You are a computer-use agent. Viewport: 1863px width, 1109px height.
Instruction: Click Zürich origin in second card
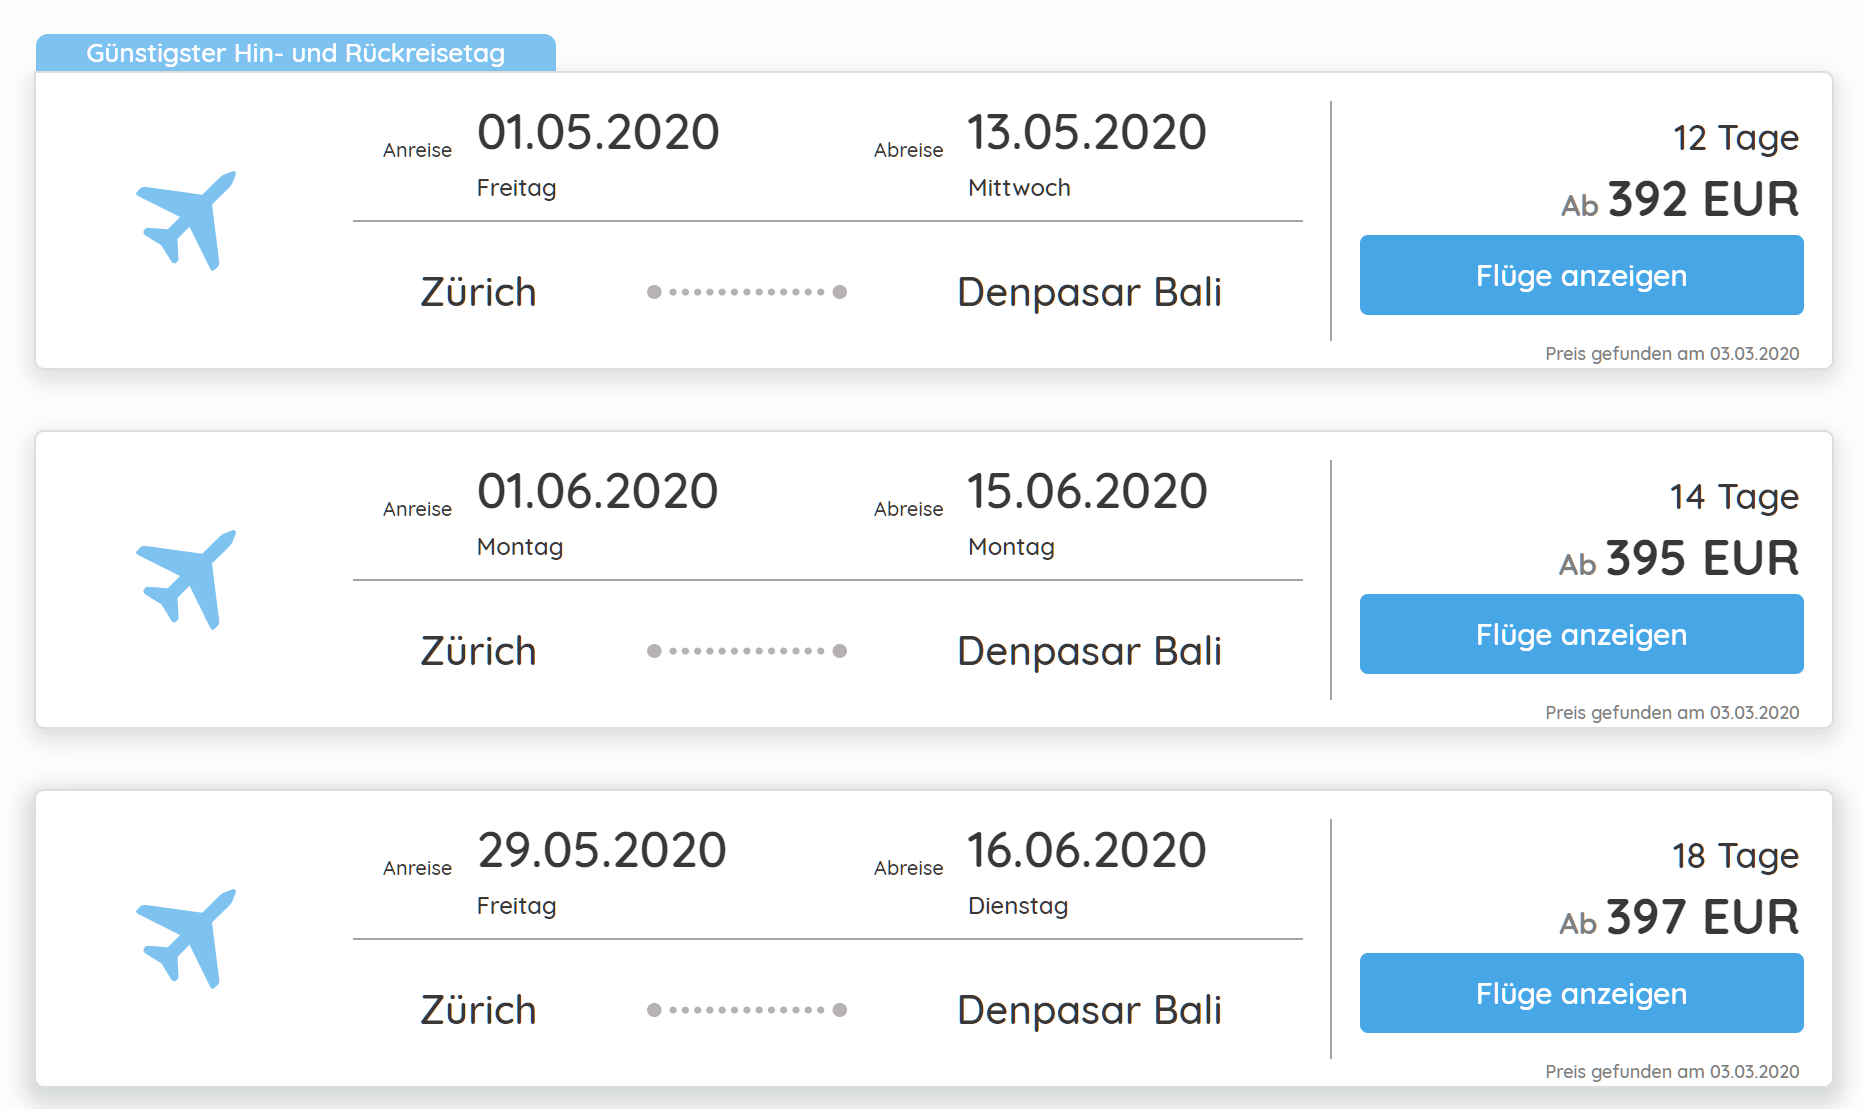point(478,651)
